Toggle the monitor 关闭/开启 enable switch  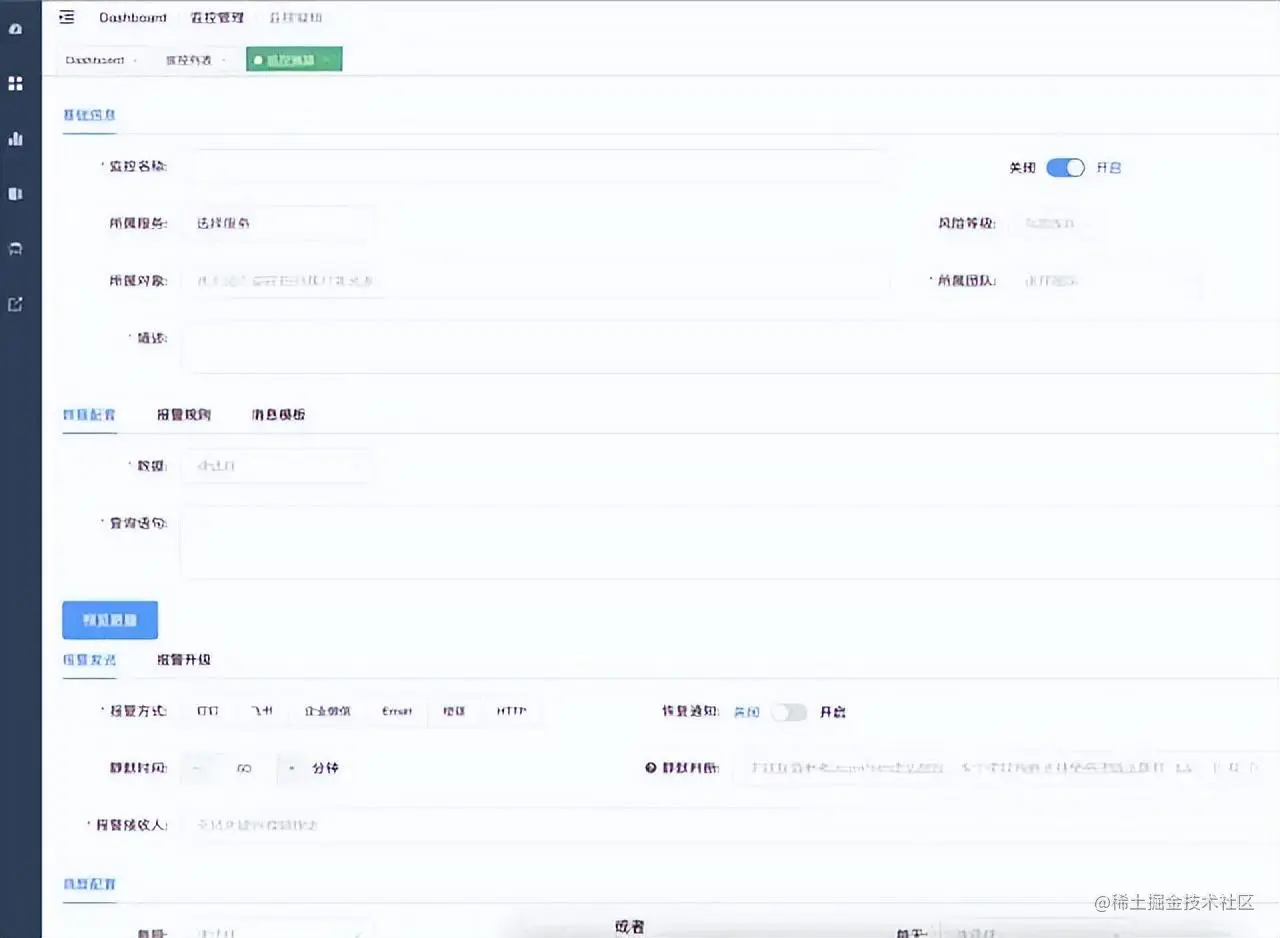[1065, 168]
